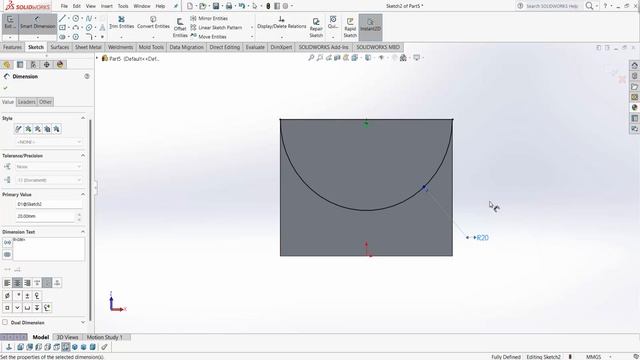
Task: Open the Sheet Metal ribbon tab
Action: [x=88, y=47]
